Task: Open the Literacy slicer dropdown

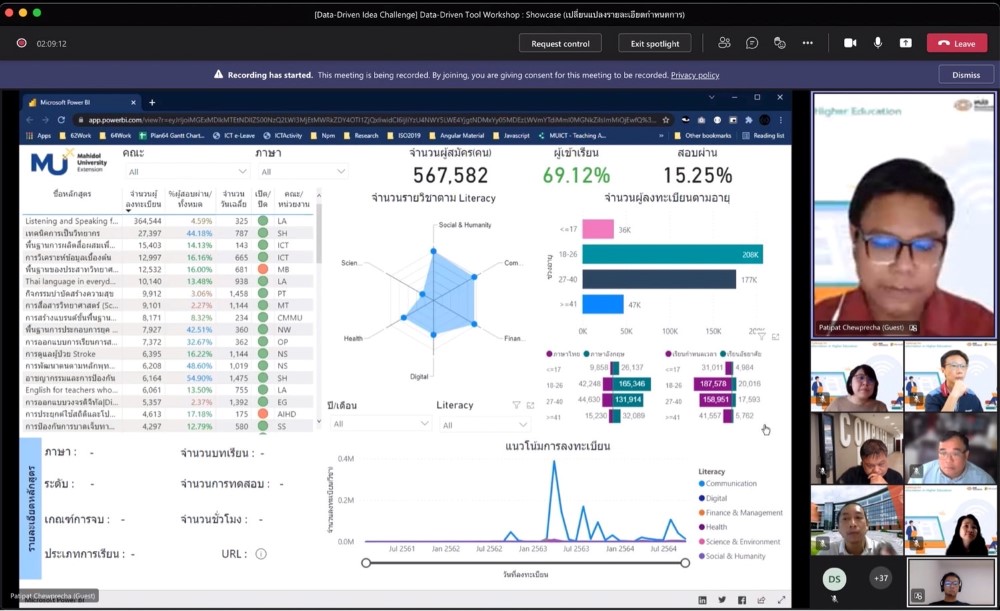Action: (x=485, y=424)
